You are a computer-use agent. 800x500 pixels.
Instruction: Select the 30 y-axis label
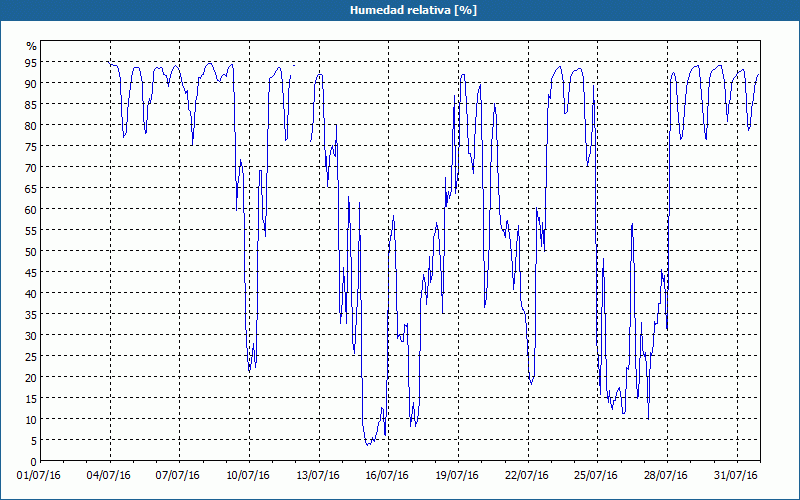click(31, 335)
